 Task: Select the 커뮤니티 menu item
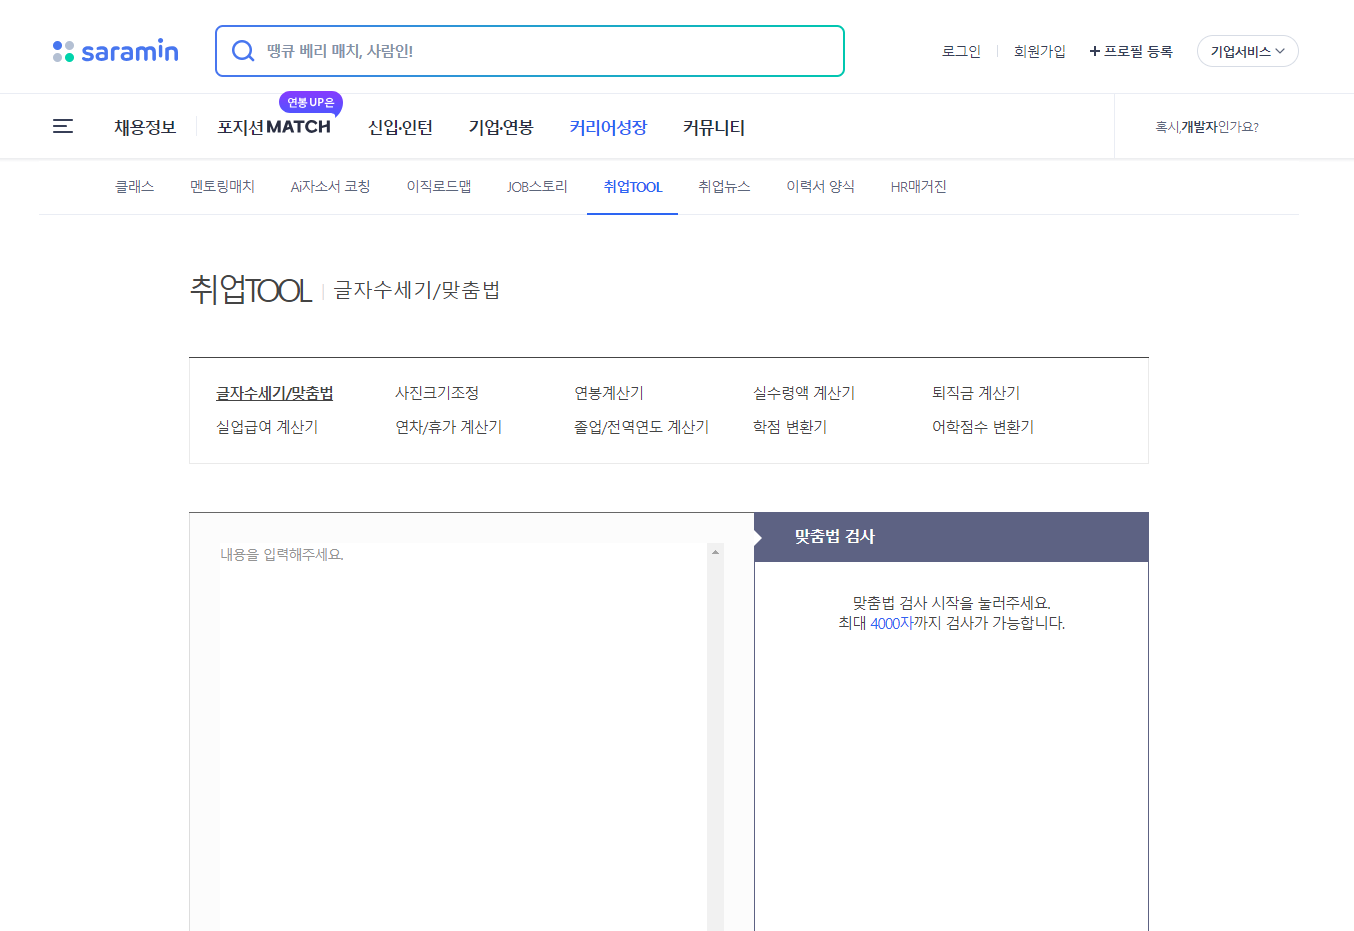(x=712, y=127)
